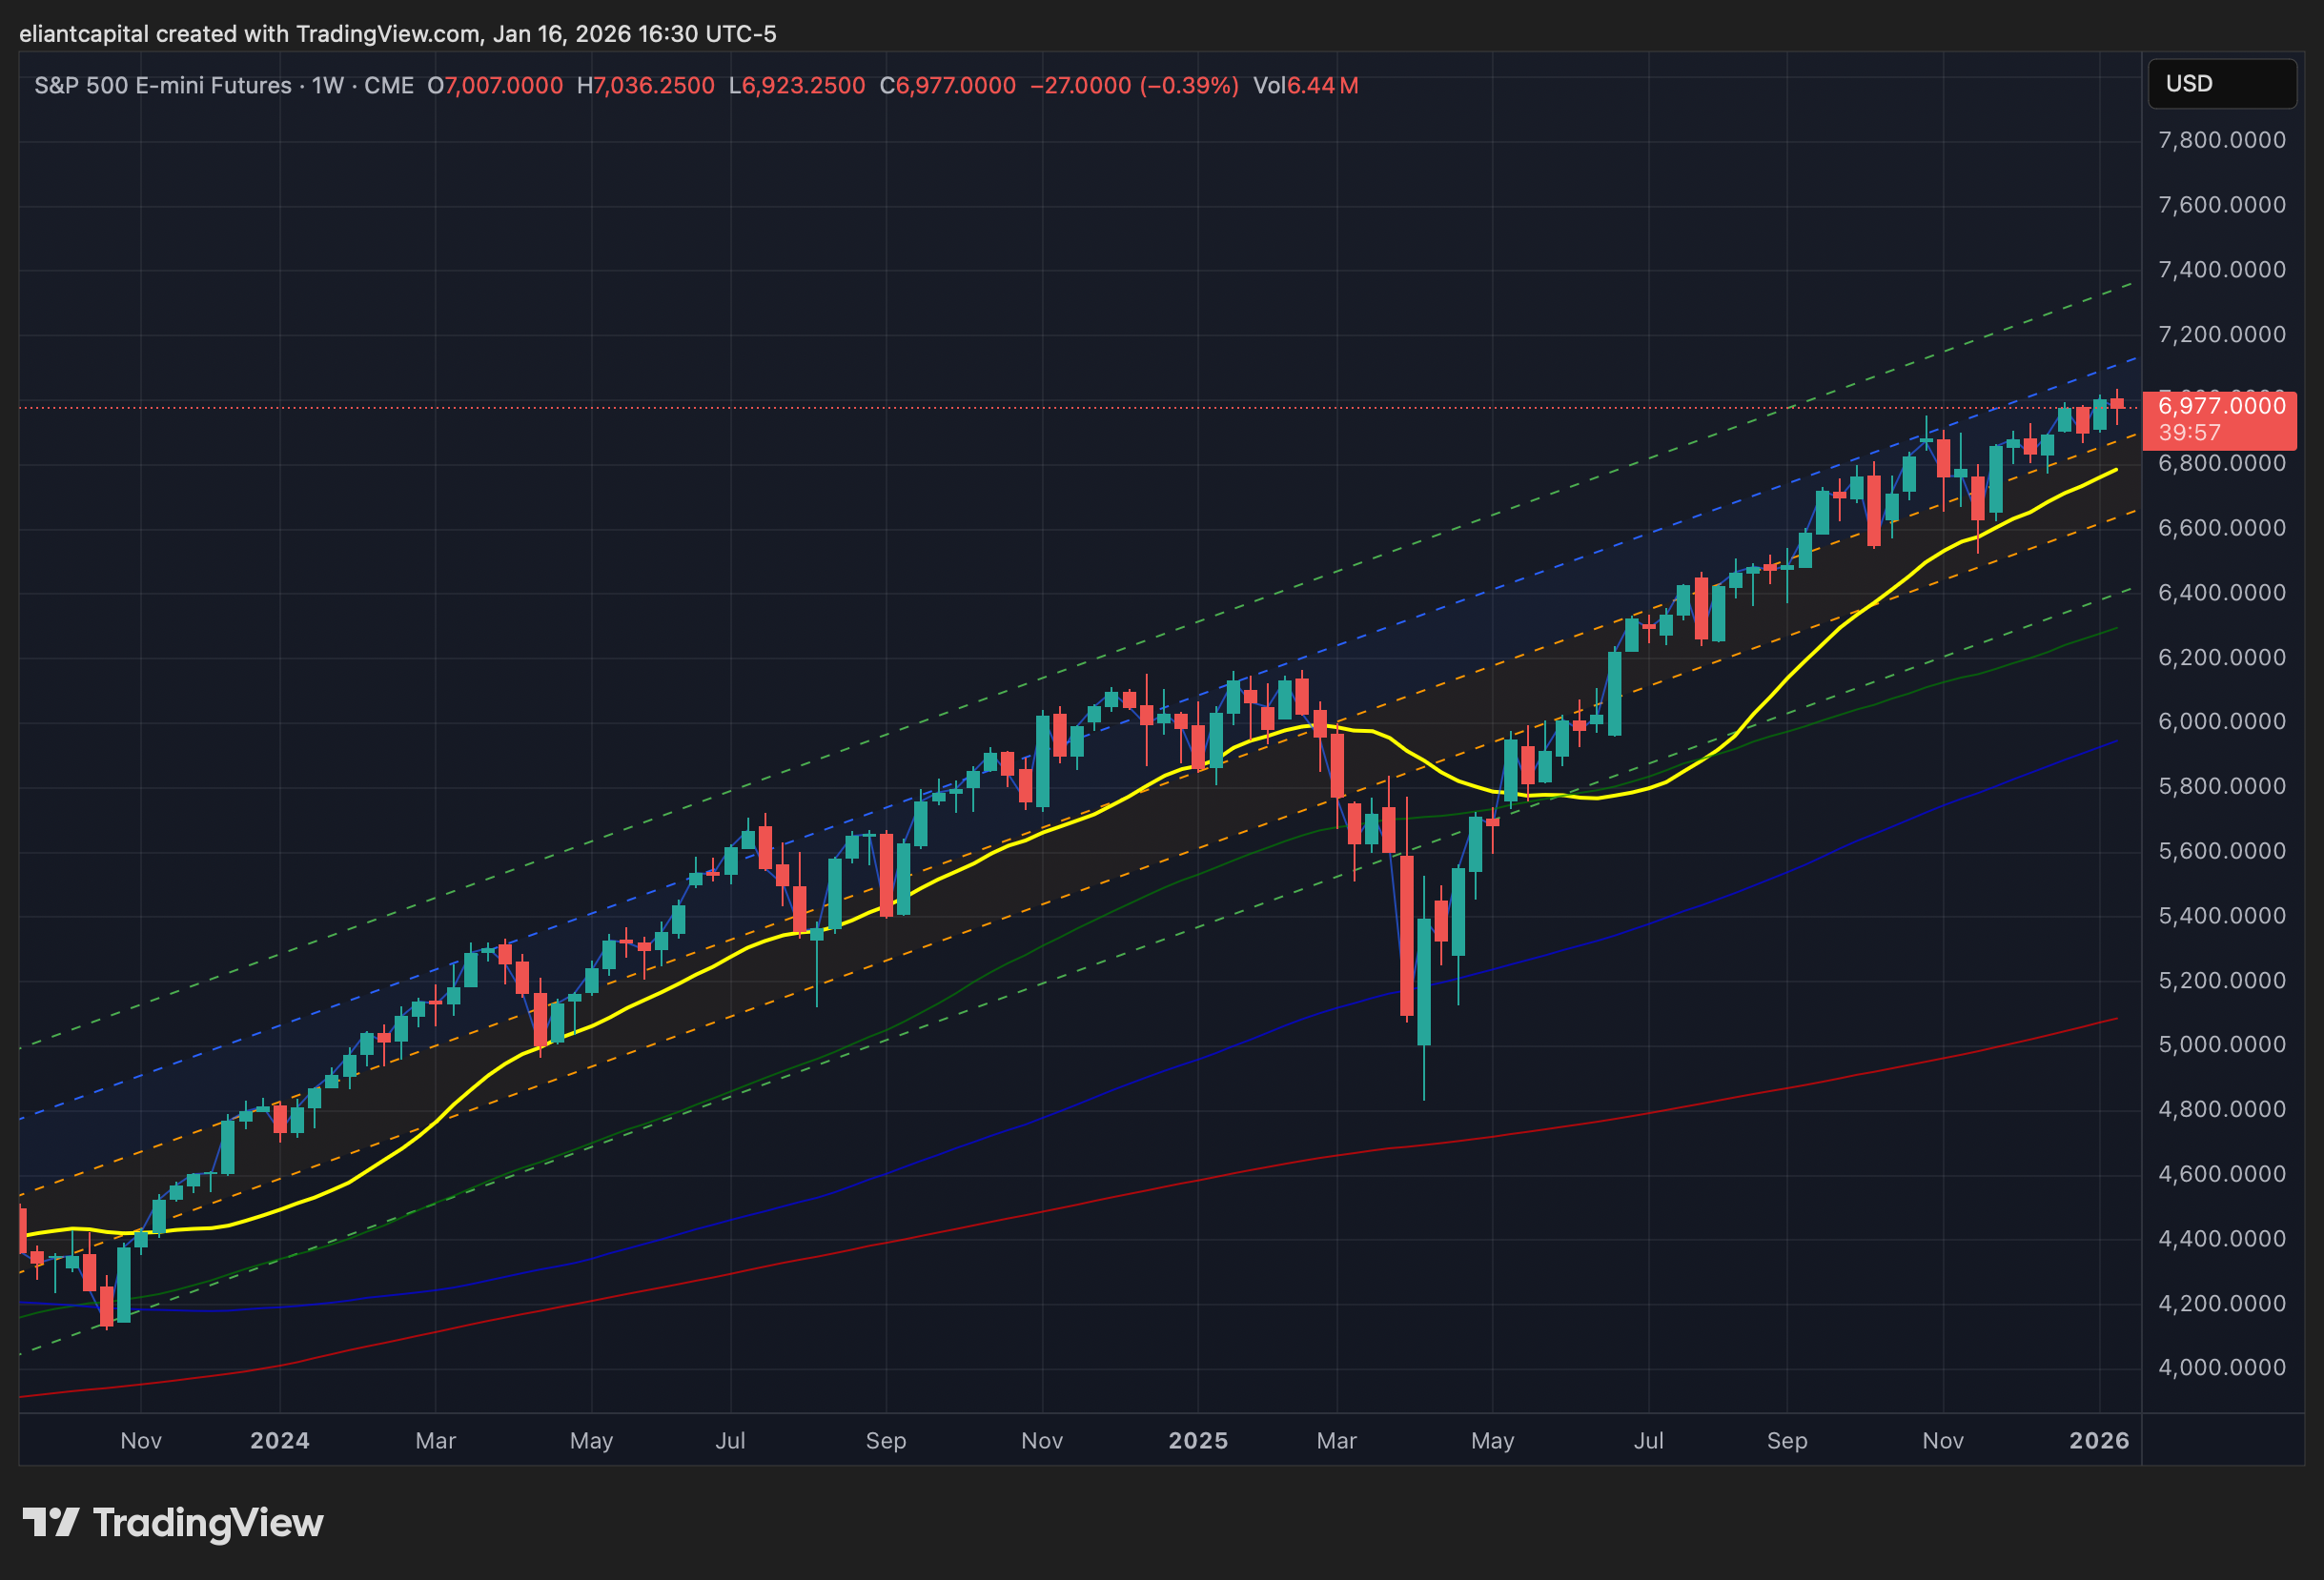Screen dimensions: 2324x1580
Task: Click the TradingView wordmark text at the bottom
Action: [x=208, y=1523]
